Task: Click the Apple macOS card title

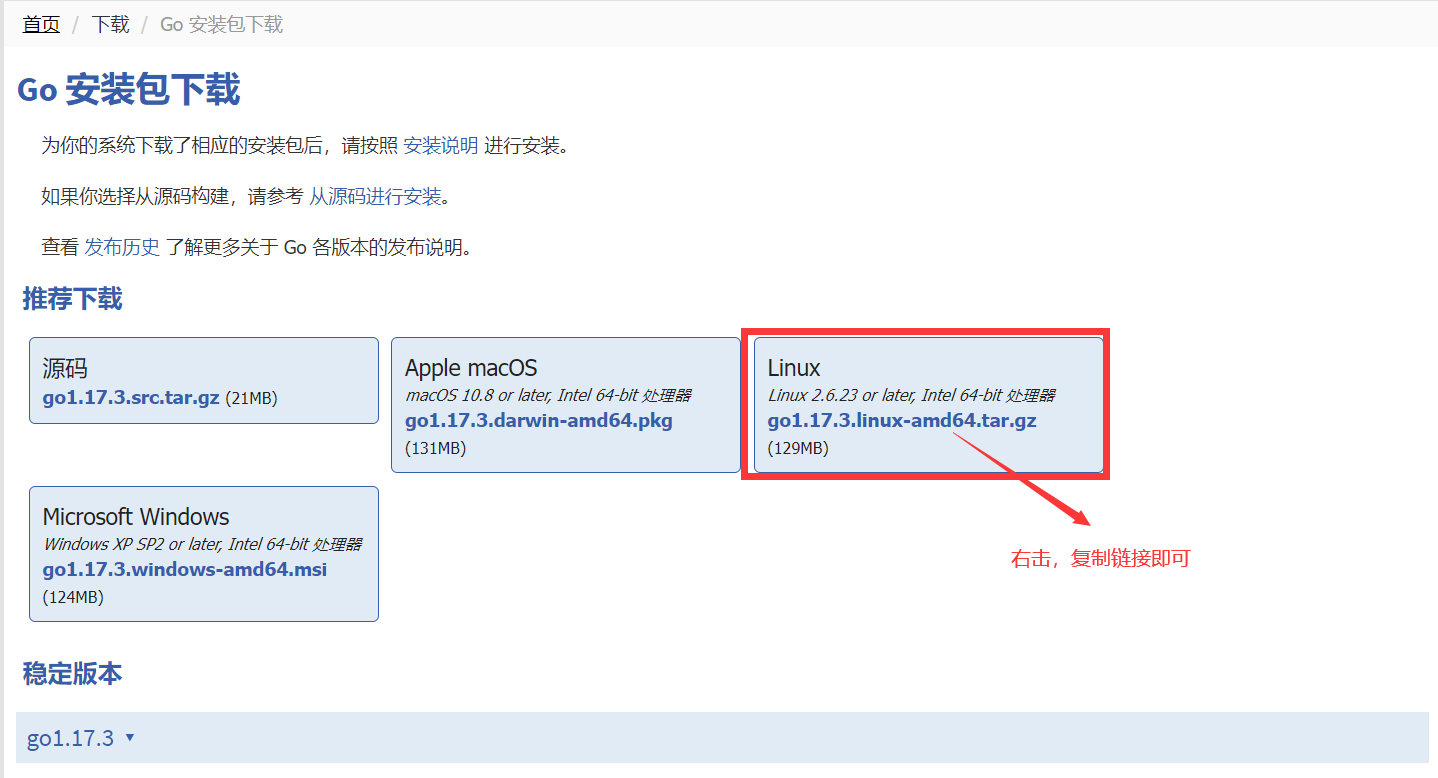Action: [x=471, y=369]
